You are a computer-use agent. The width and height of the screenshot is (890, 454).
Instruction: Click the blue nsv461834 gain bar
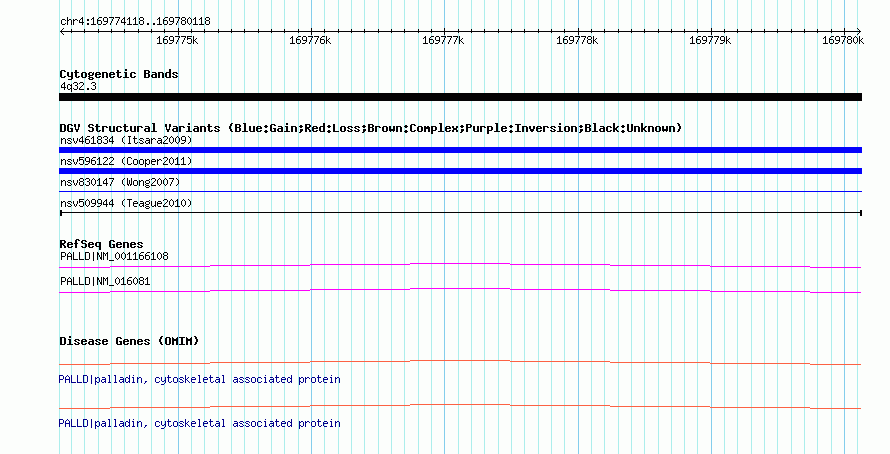pyautogui.click(x=460, y=150)
